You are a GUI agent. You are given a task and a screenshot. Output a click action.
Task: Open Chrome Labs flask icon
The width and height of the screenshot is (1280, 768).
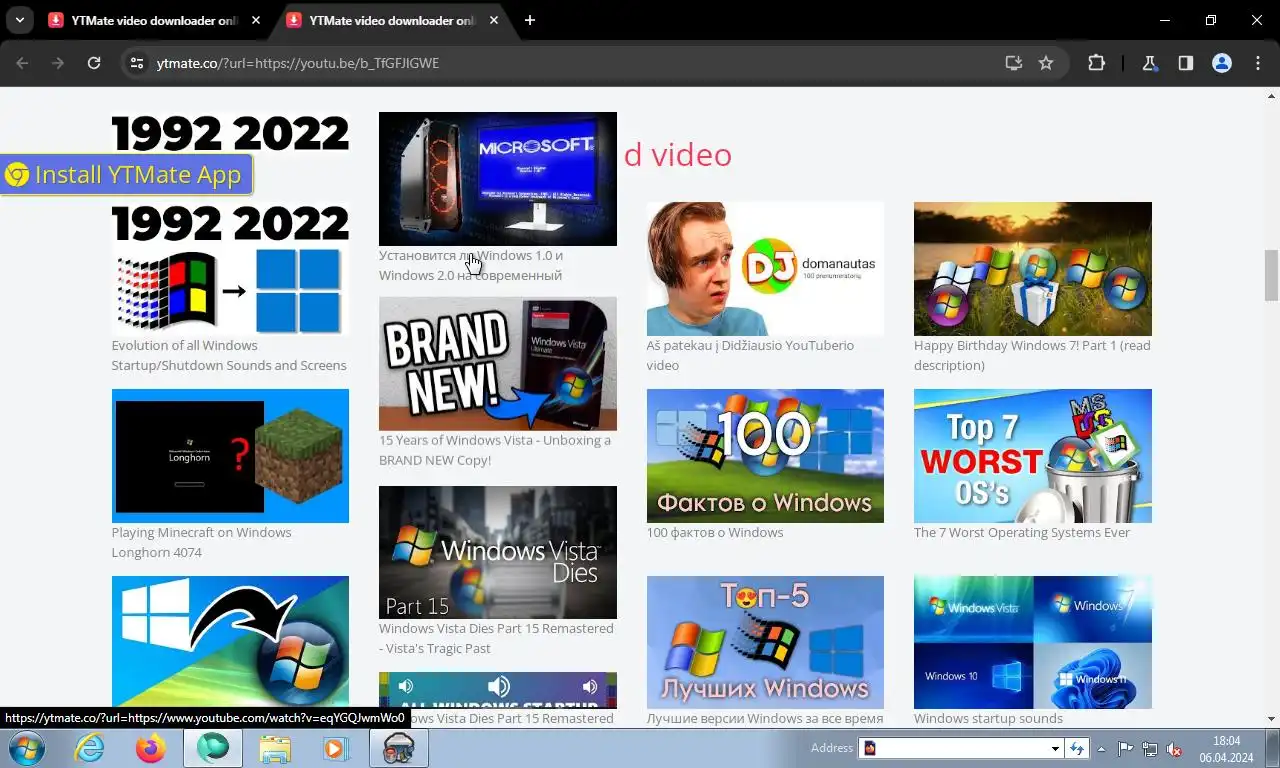(x=1150, y=63)
